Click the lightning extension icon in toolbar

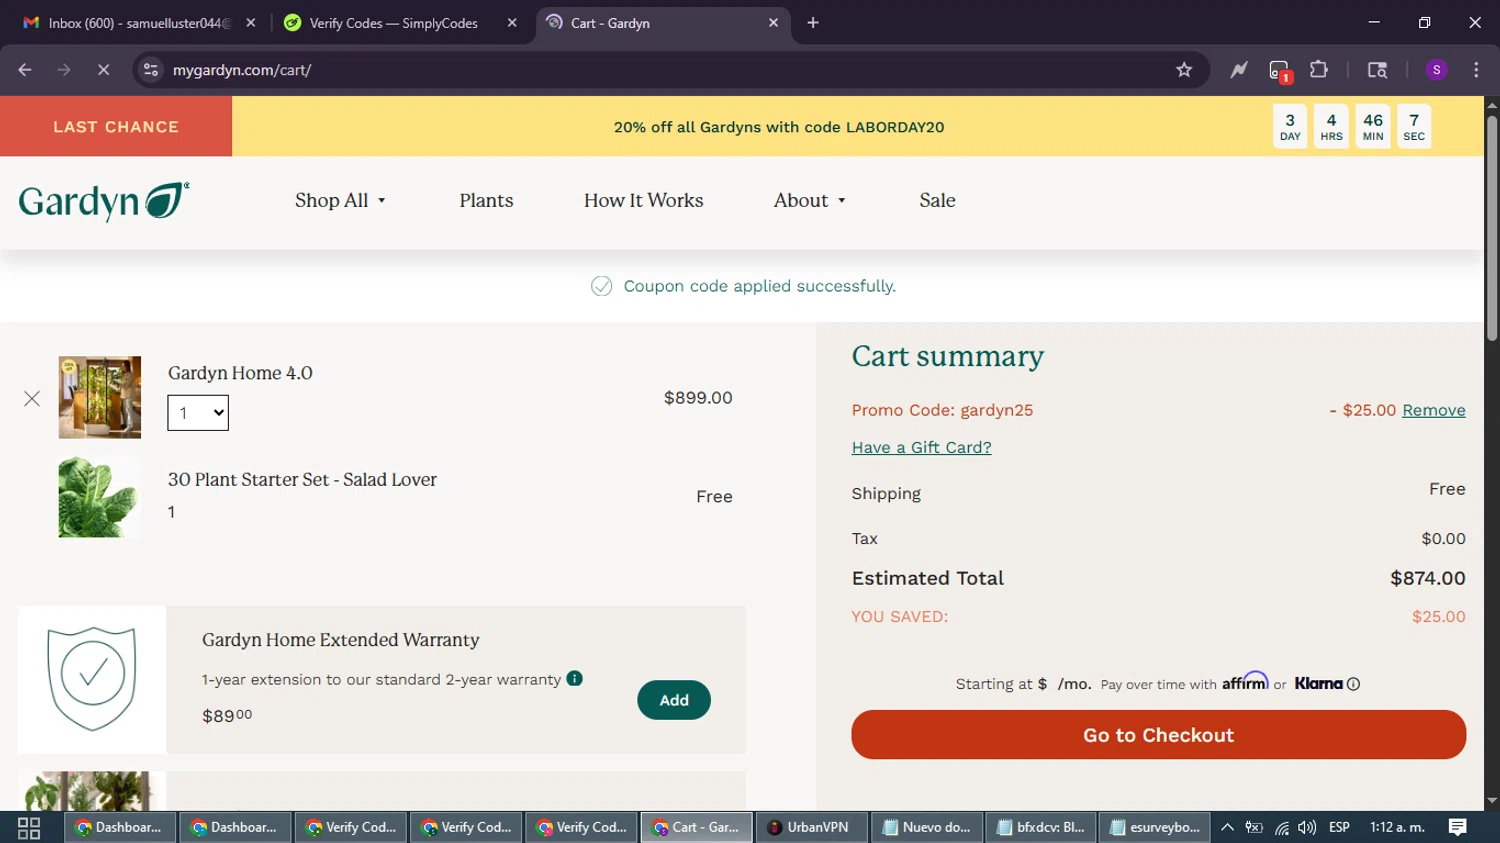1239,70
